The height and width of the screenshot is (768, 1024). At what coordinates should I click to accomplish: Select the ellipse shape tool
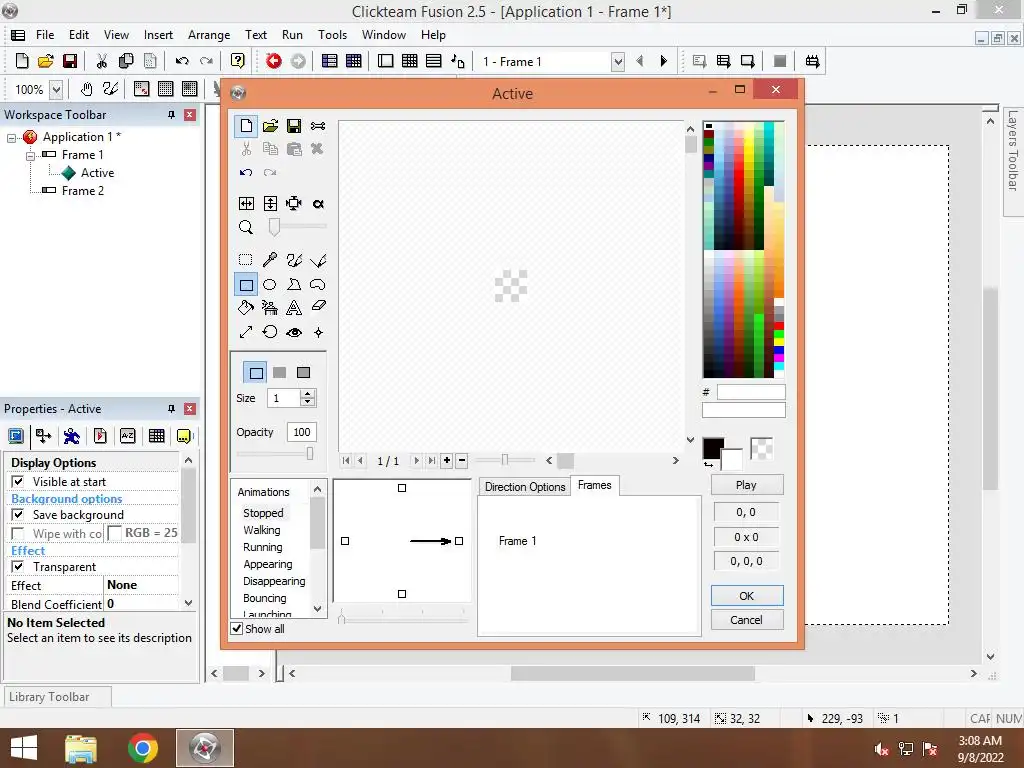270,284
